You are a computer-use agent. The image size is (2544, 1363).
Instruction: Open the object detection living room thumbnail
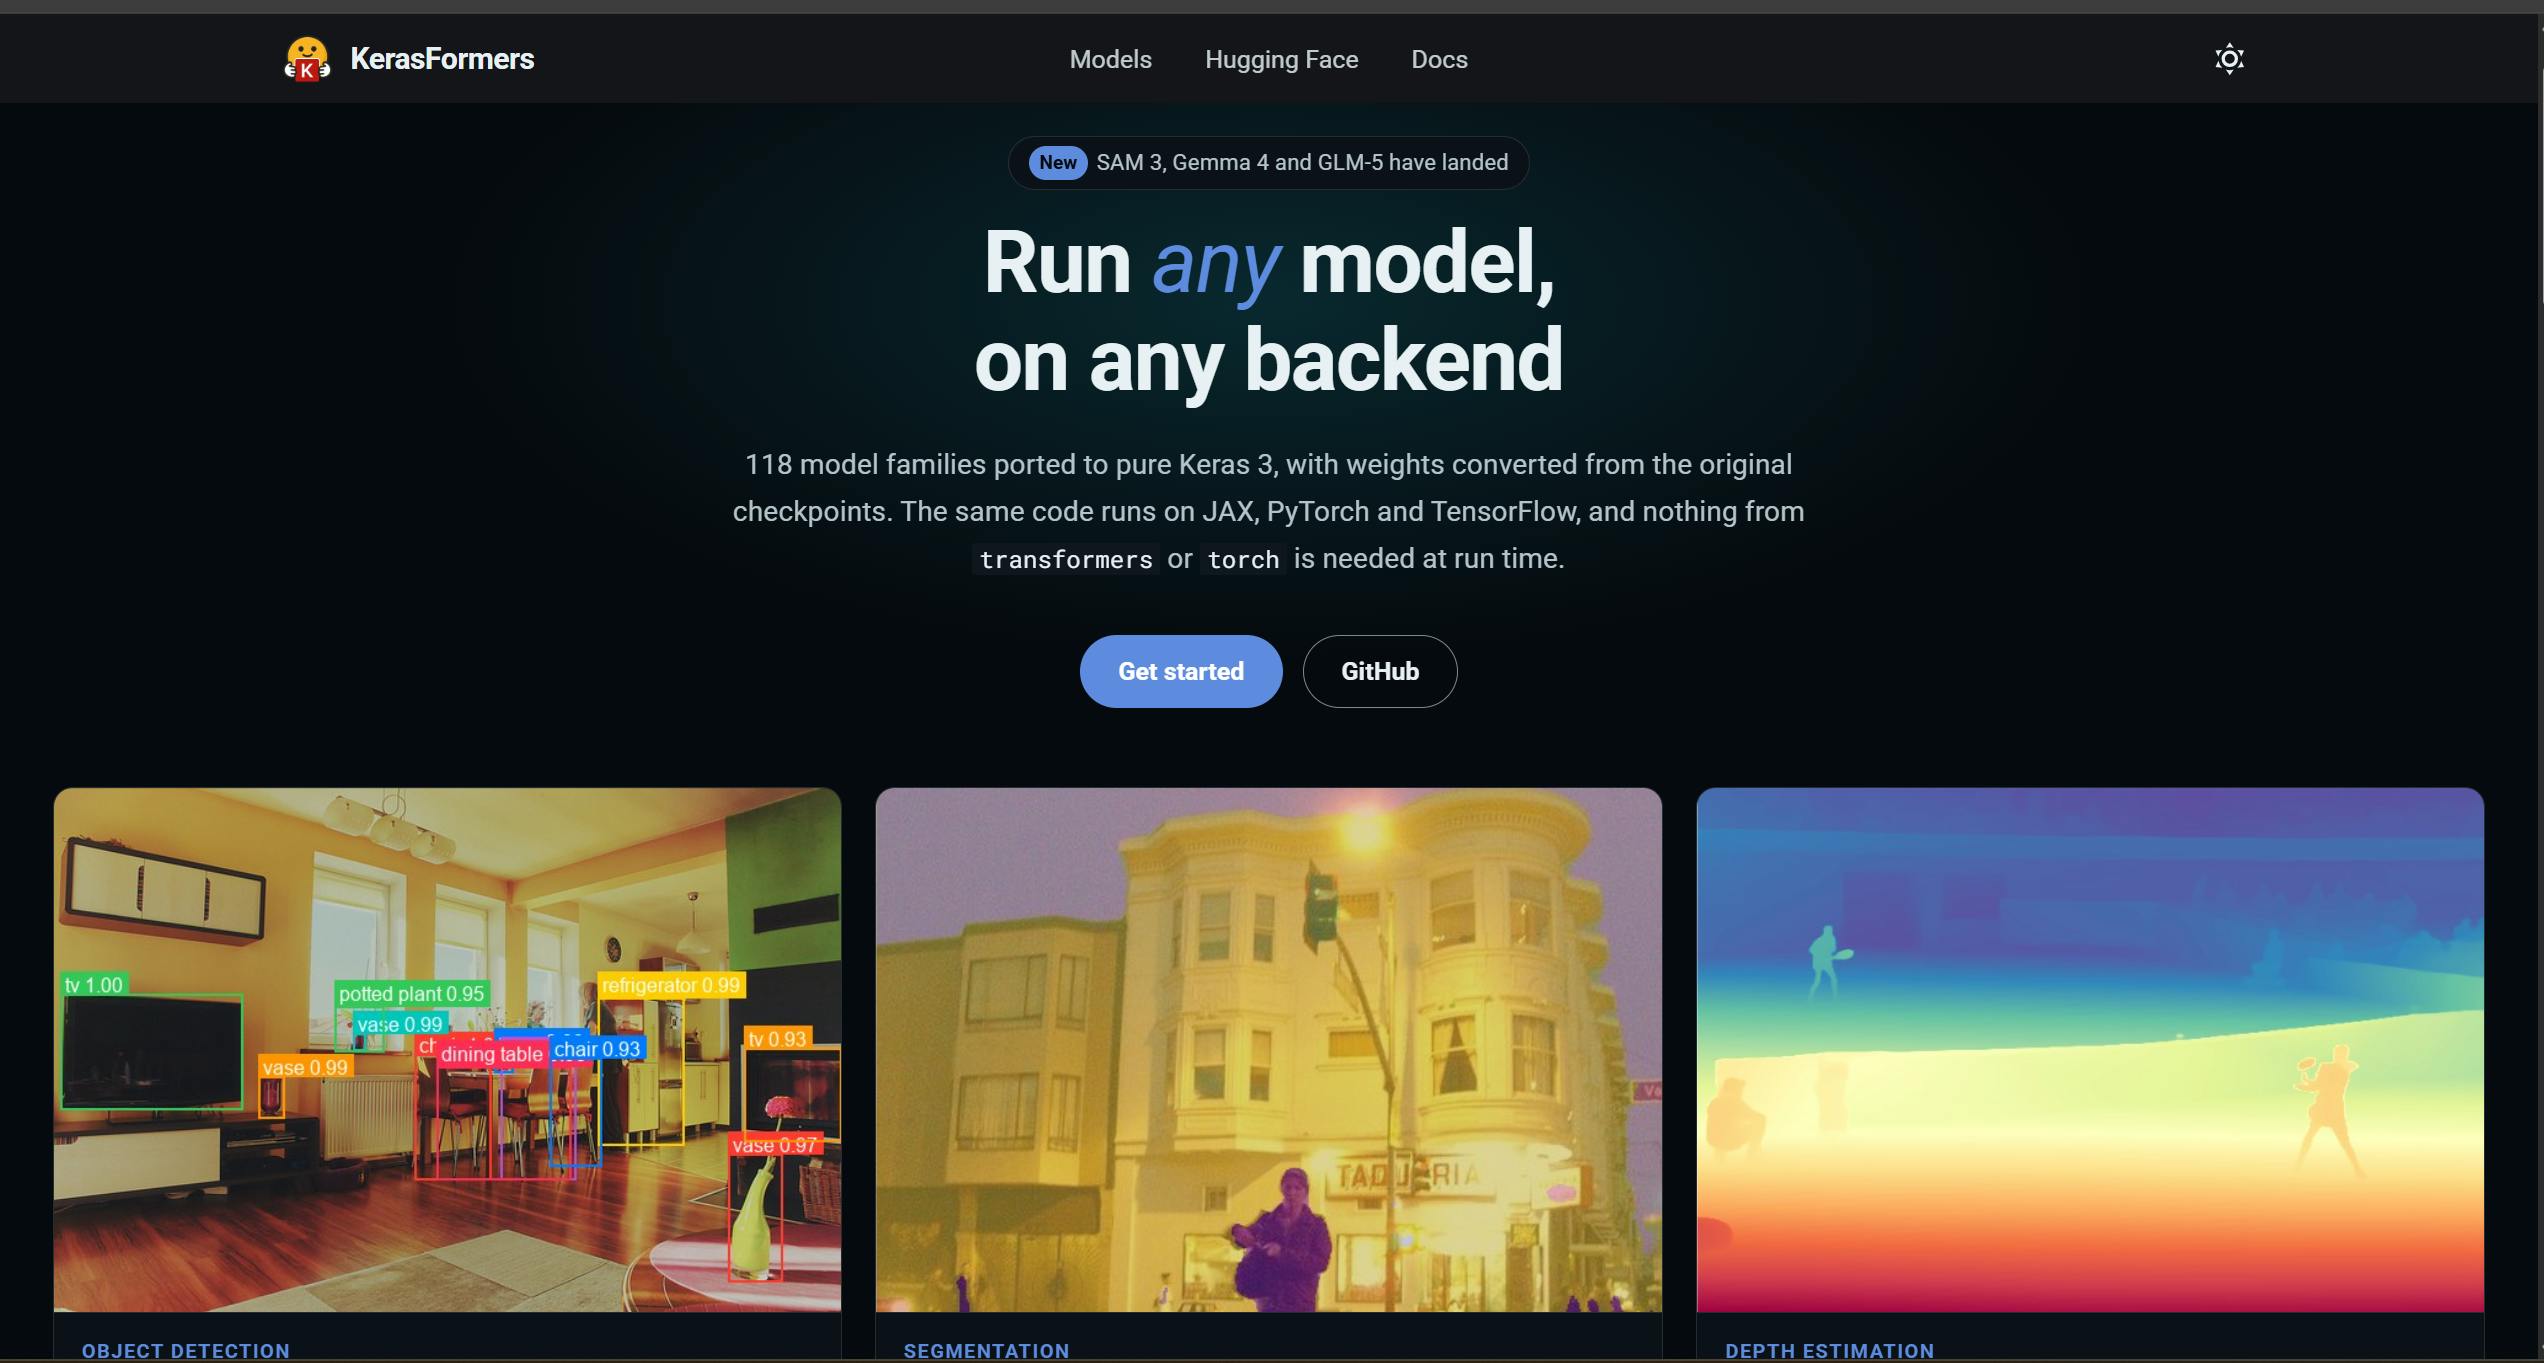click(447, 1050)
